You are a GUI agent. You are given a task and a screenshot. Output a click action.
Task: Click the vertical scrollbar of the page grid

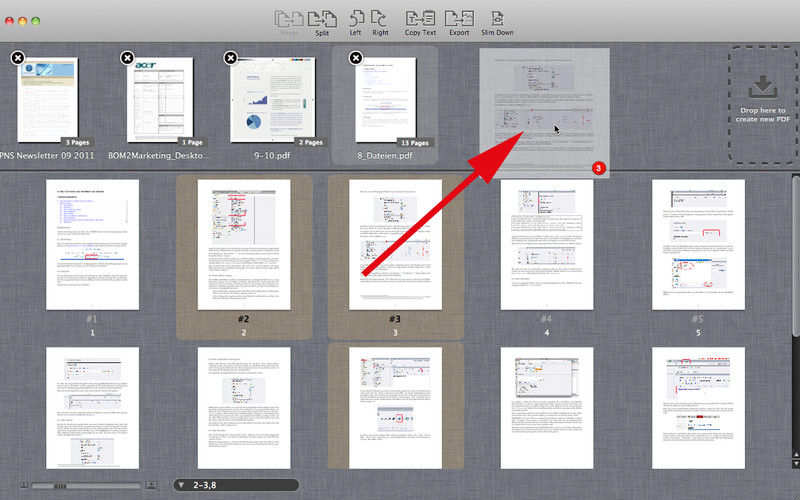tap(795, 256)
